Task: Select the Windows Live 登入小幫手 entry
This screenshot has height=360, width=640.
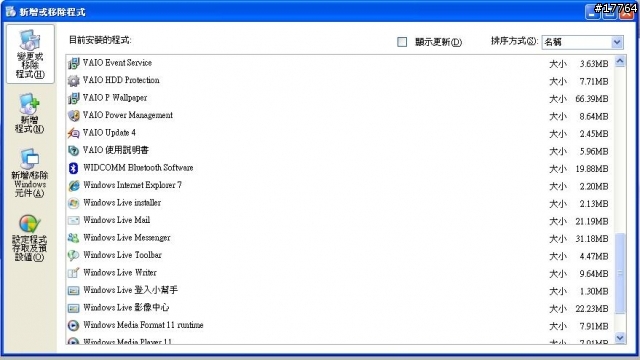Action: 340,291
